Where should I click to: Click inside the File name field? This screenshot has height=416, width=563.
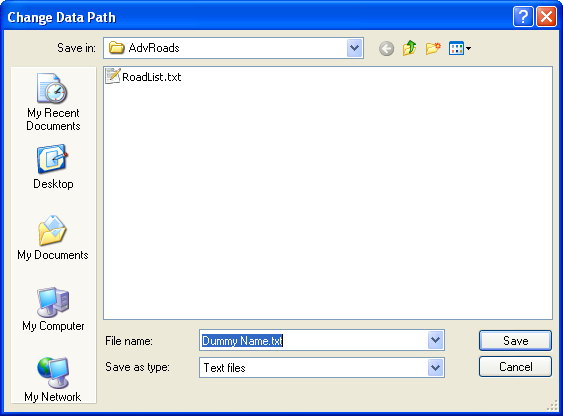313,340
